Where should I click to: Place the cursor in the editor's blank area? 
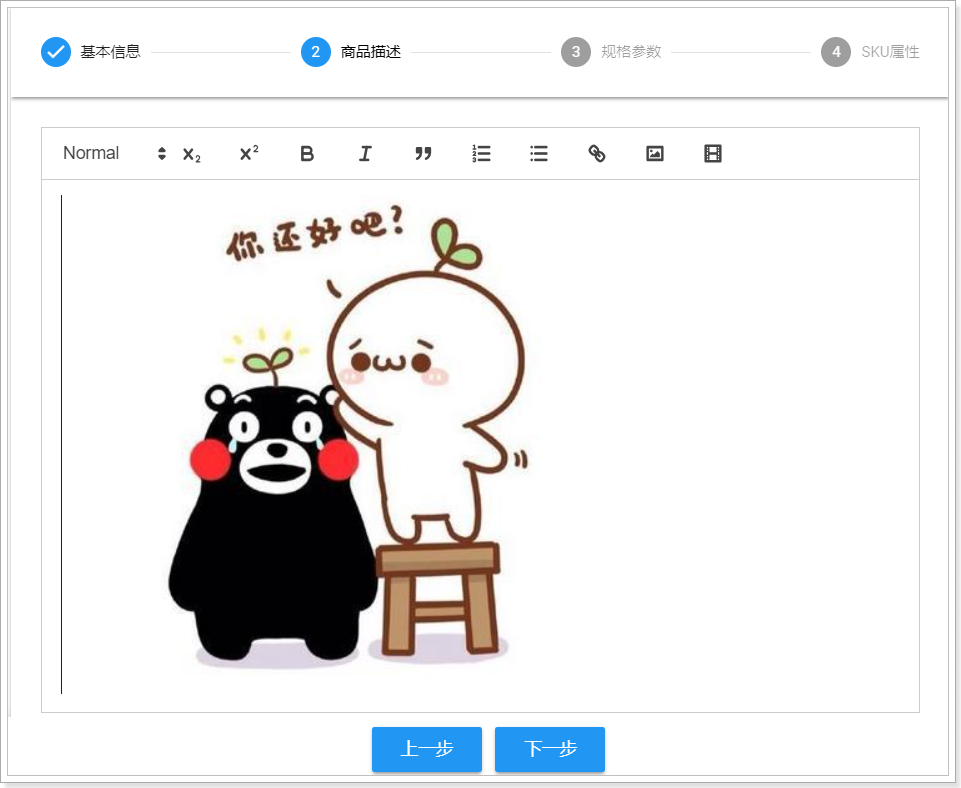pyautogui.click(x=740, y=450)
